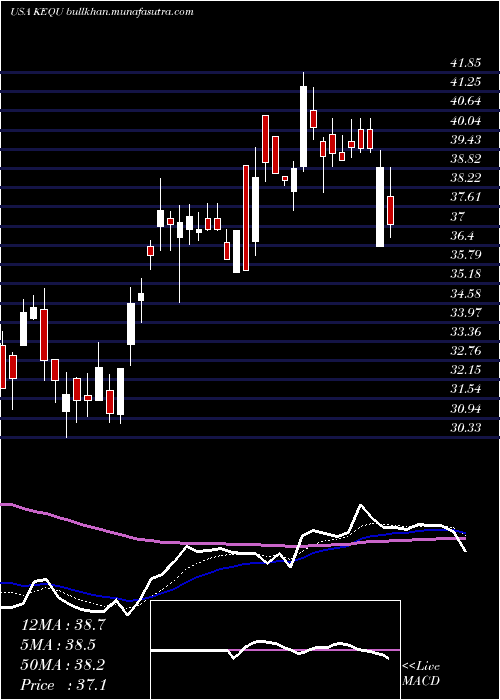Select the last red candlestick on chart
Image resolution: width=500 pixels, height=700 pixels.
pos(391,210)
